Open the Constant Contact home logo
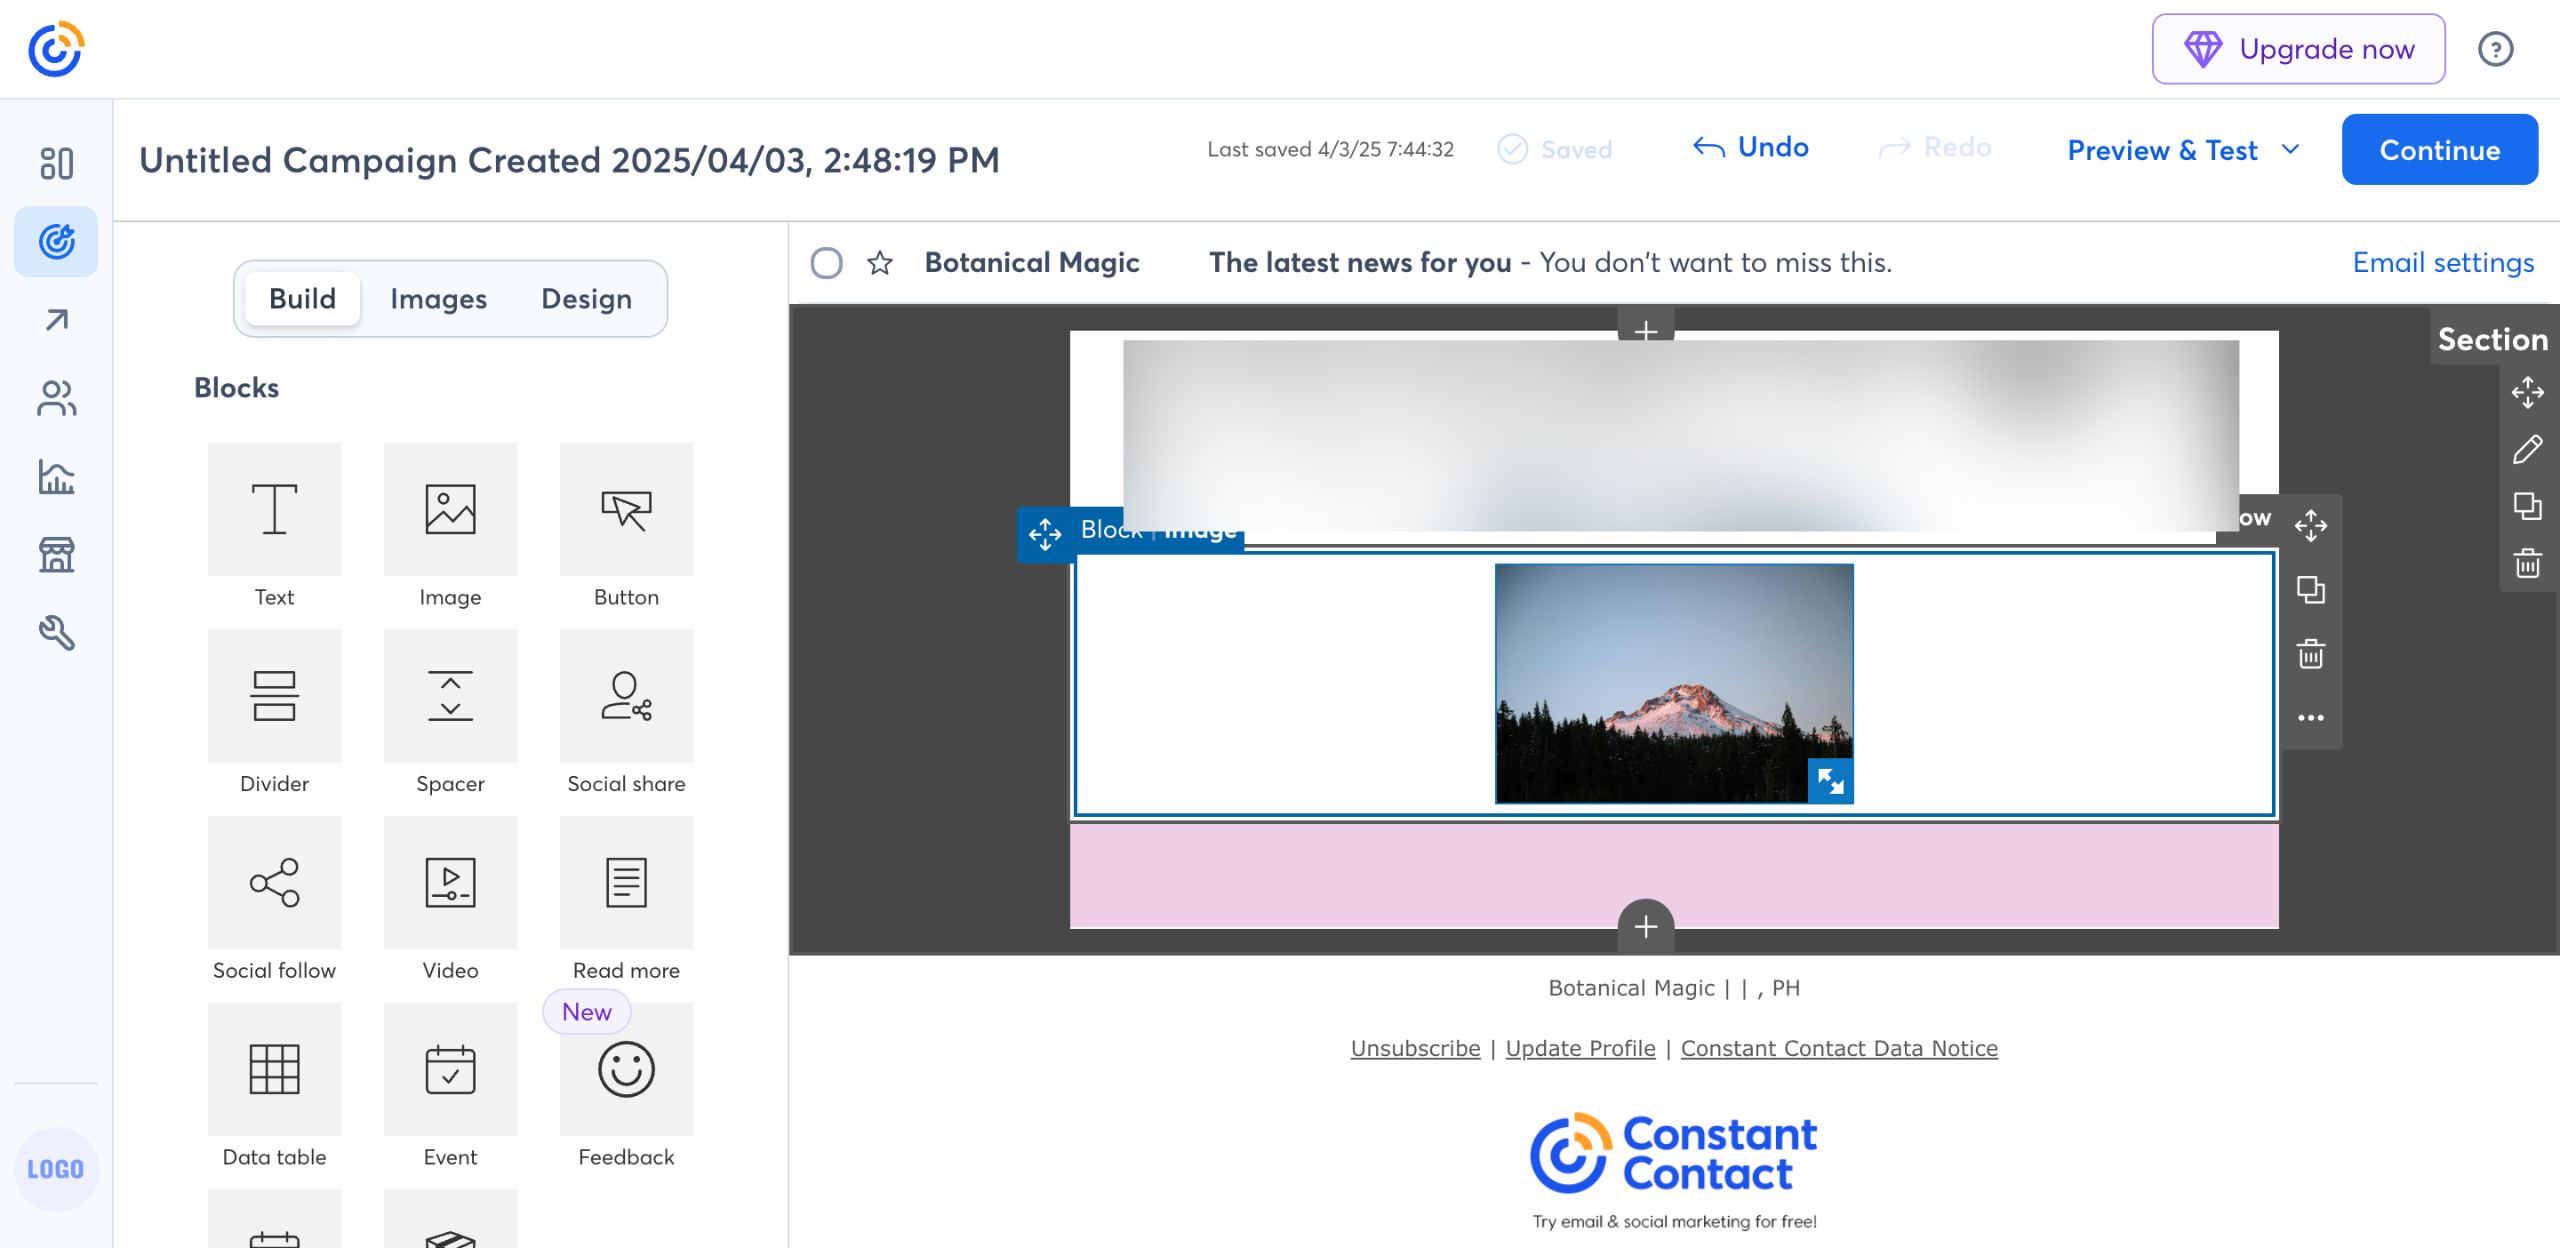Viewport: 2560px width, 1248px height. coord(56,49)
